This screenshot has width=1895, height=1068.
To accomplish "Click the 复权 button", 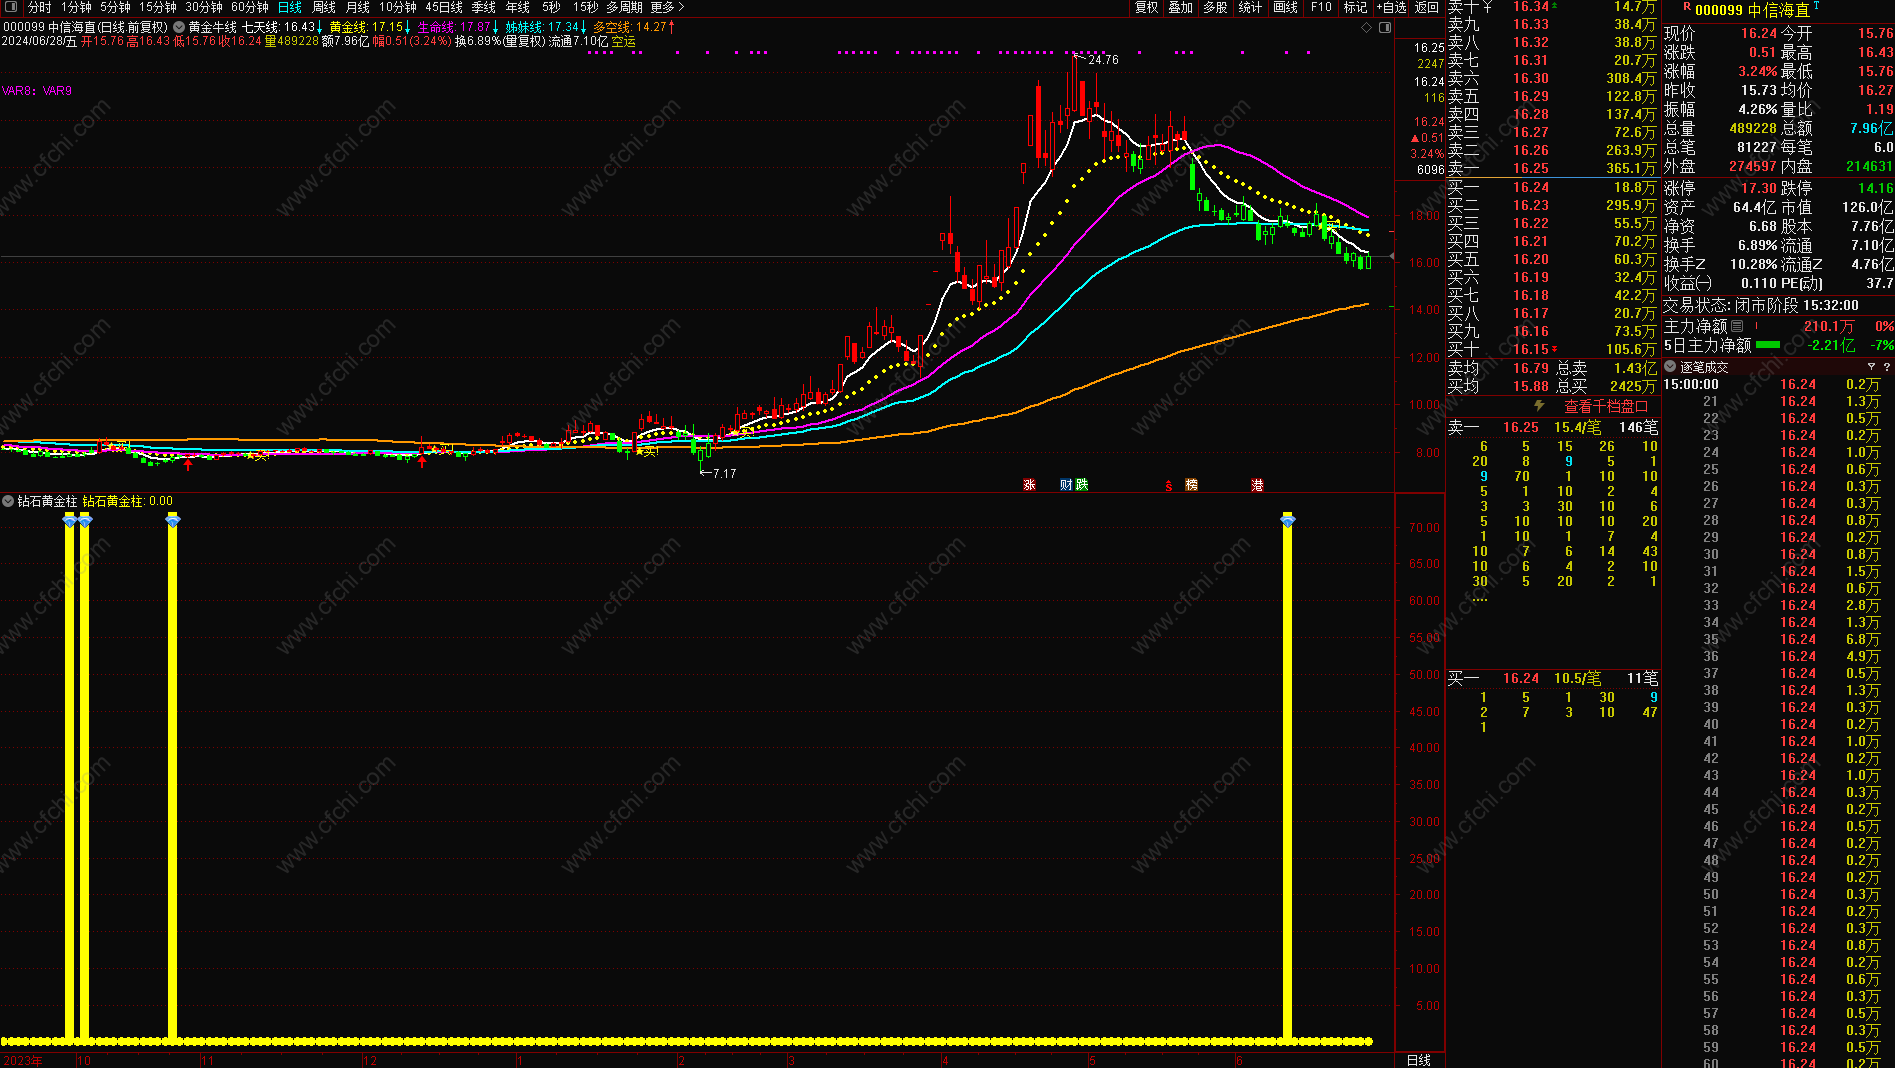I will coord(1147,7).
